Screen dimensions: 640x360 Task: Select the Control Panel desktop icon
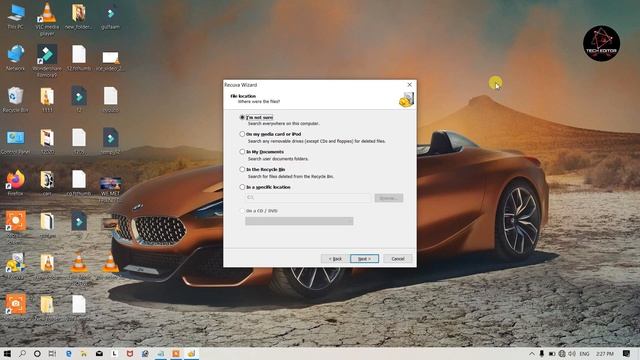16,141
